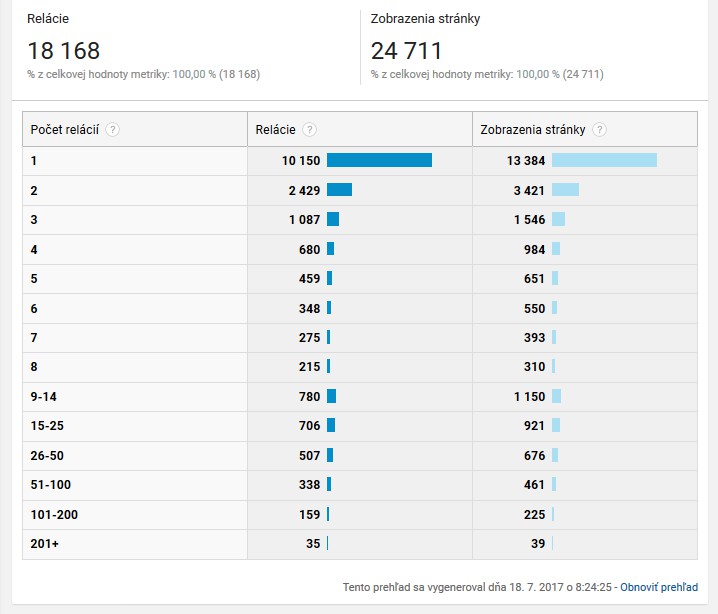
Task: Click the sessions value 338
Action: click(310, 484)
